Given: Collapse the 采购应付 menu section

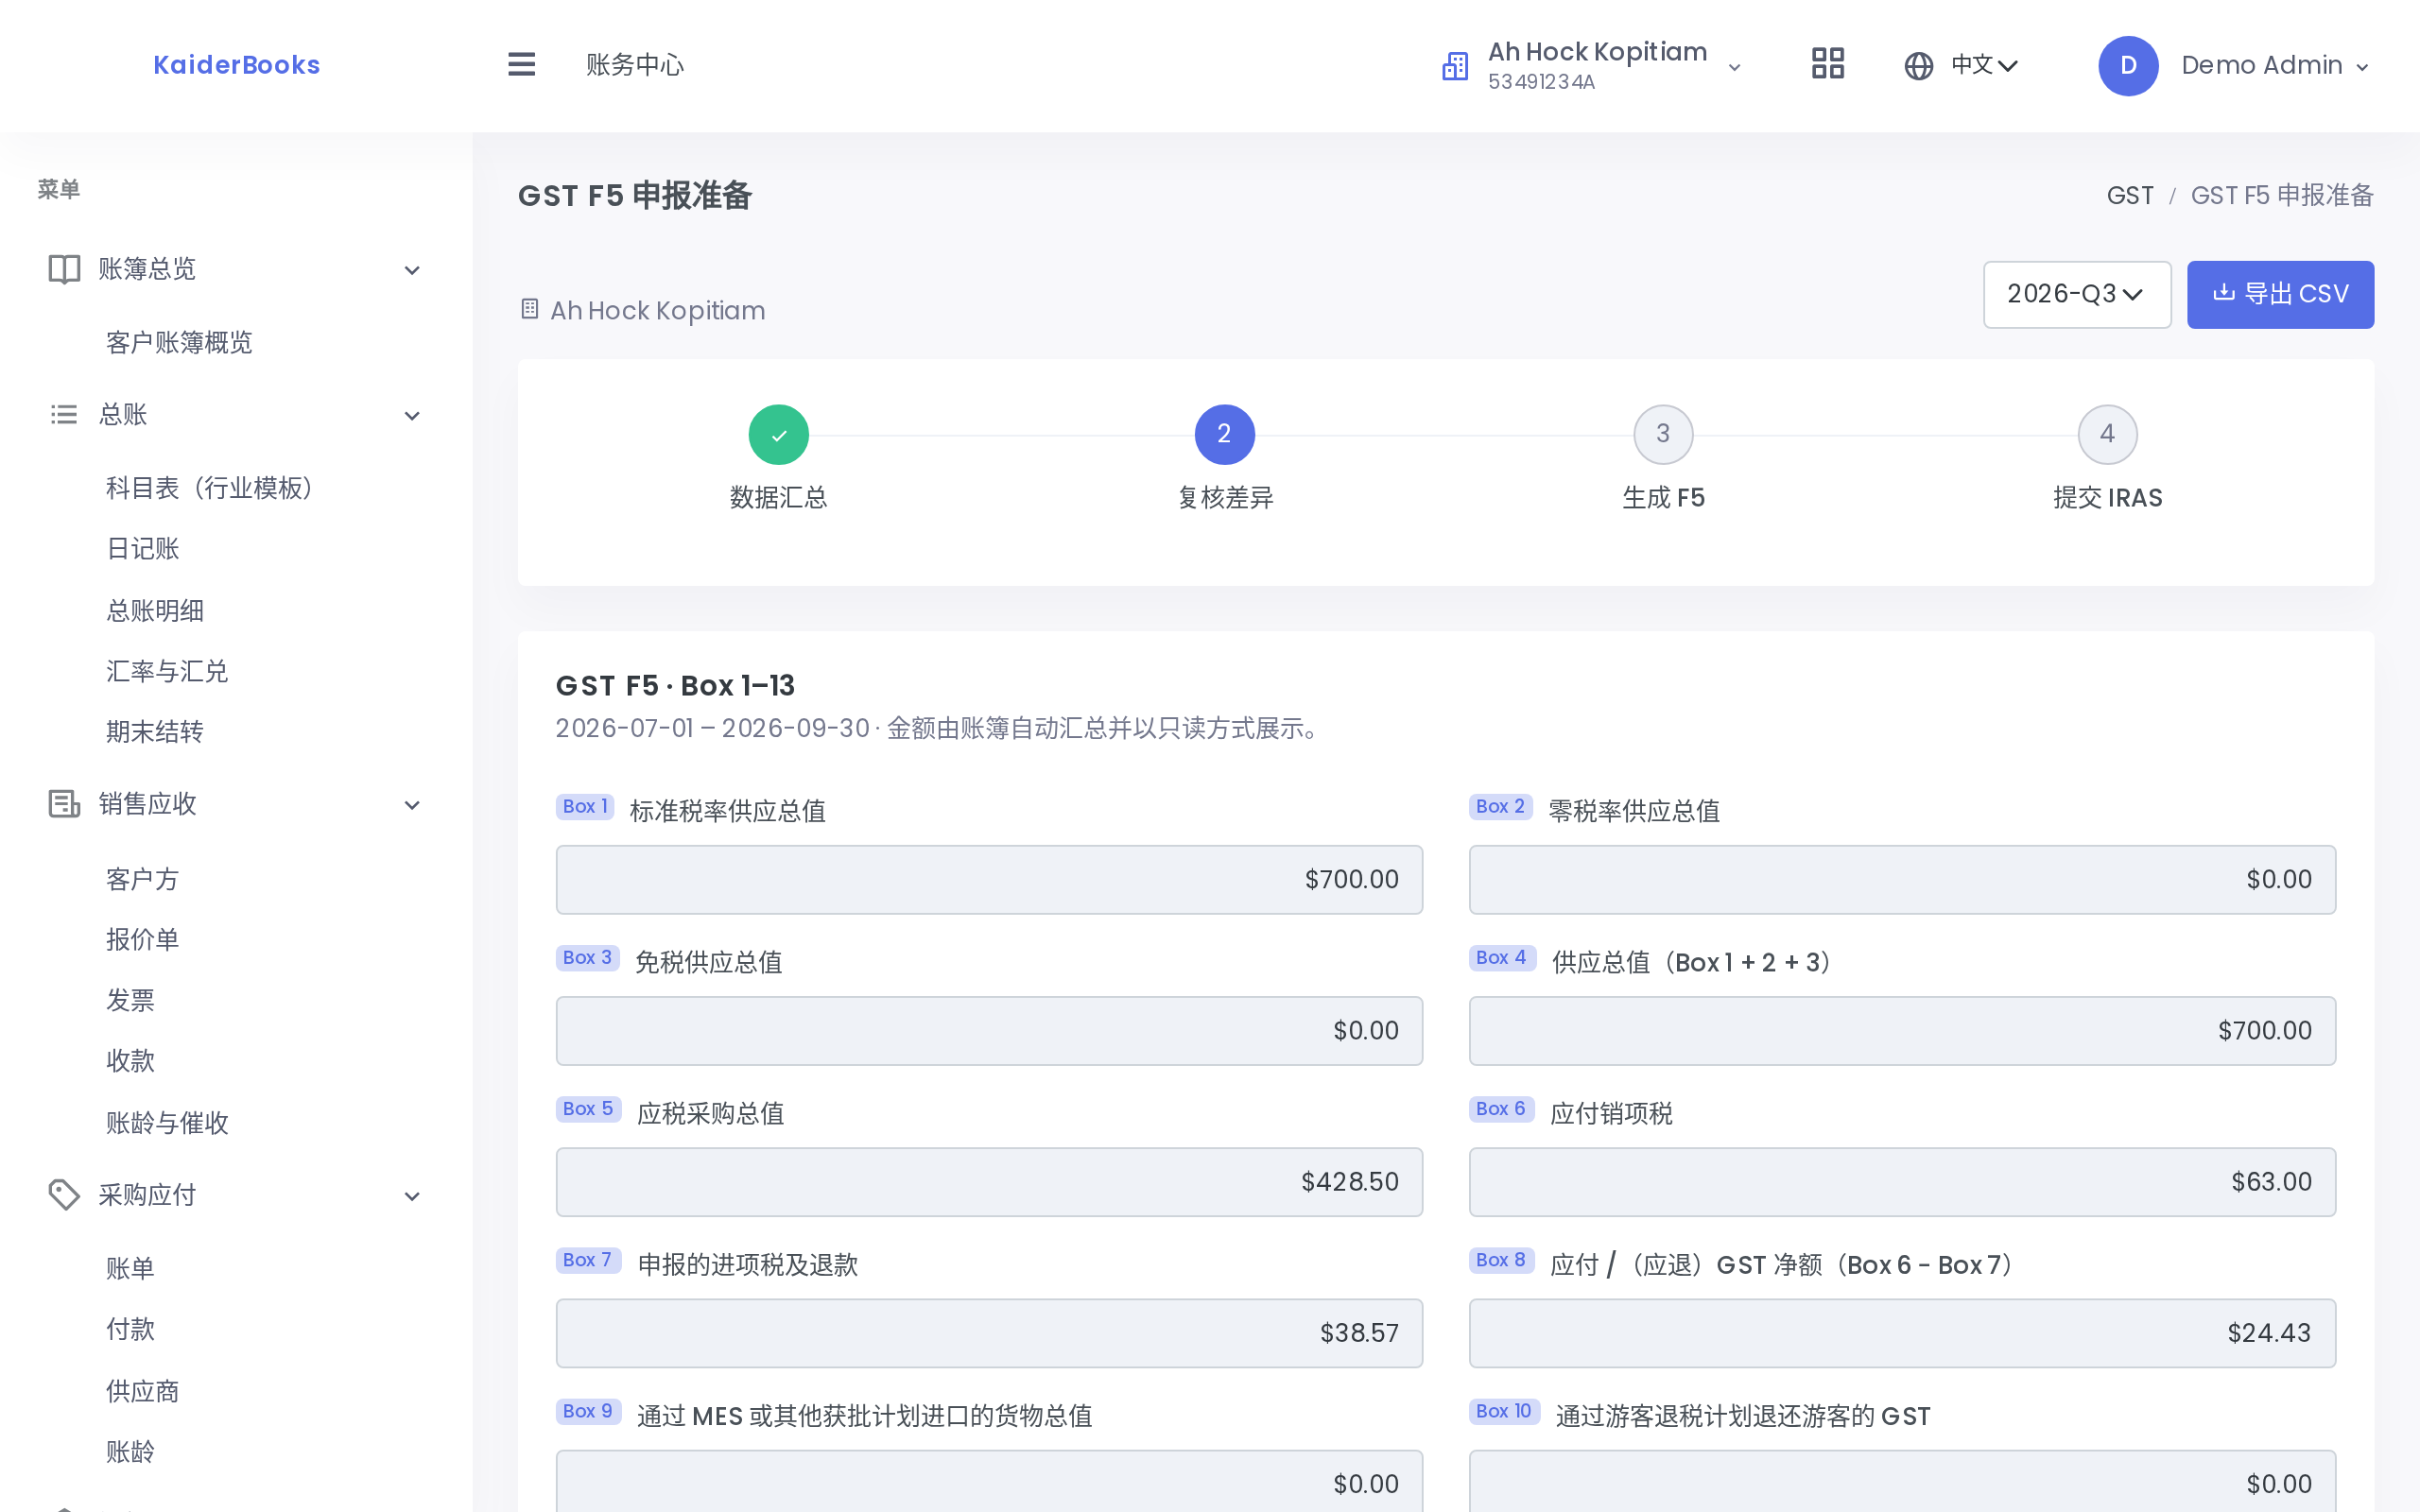Looking at the screenshot, I should click(x=411, y=1196).
